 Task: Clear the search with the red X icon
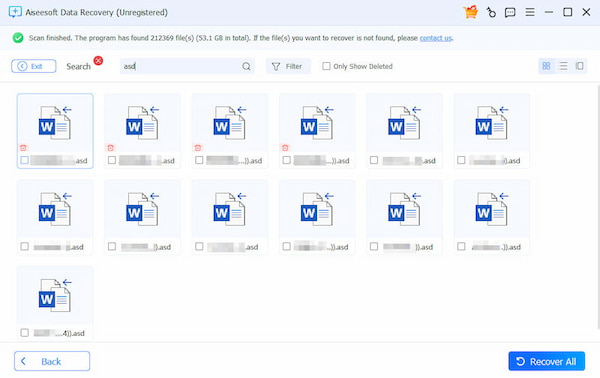click(x=98, y=60)
